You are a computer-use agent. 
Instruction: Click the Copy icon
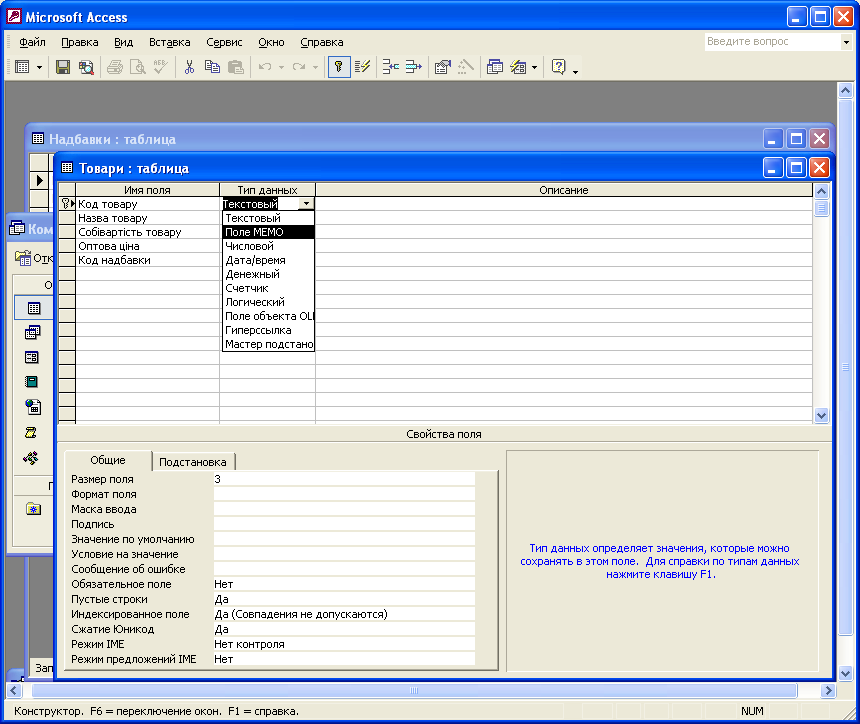212,67
